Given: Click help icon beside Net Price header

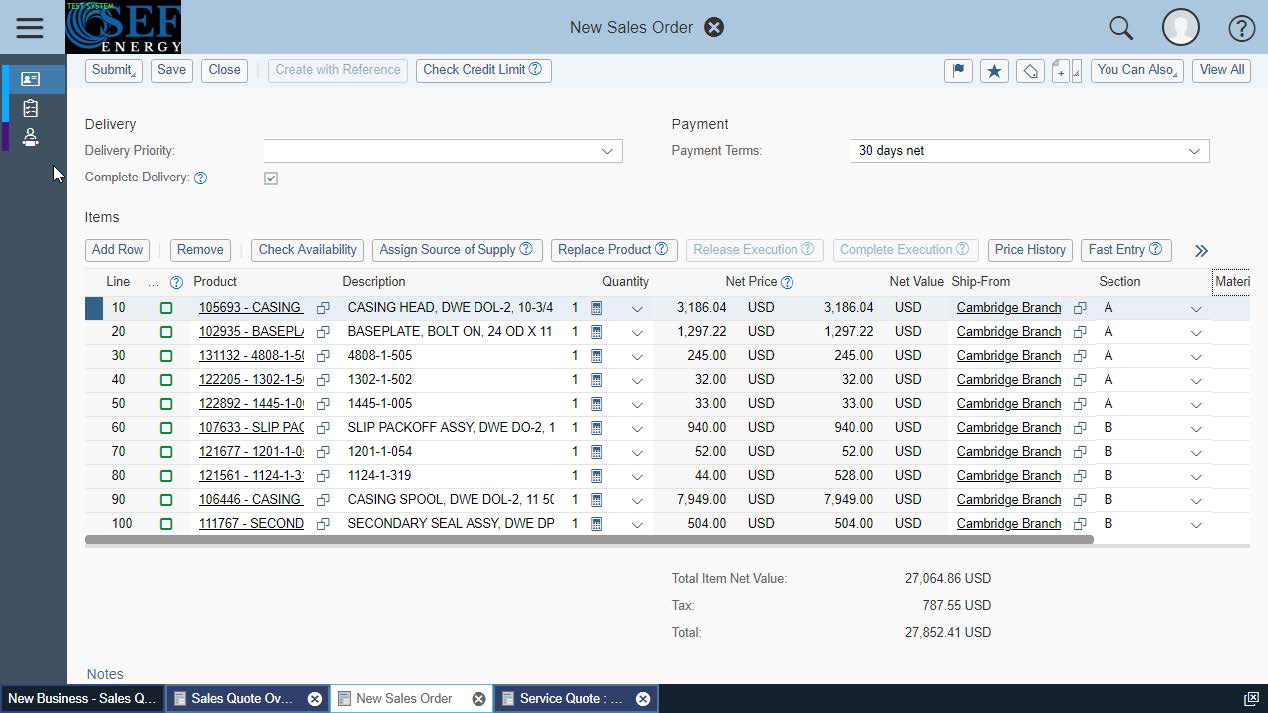Looking at the screenshot, I should [x=787, y=282].
